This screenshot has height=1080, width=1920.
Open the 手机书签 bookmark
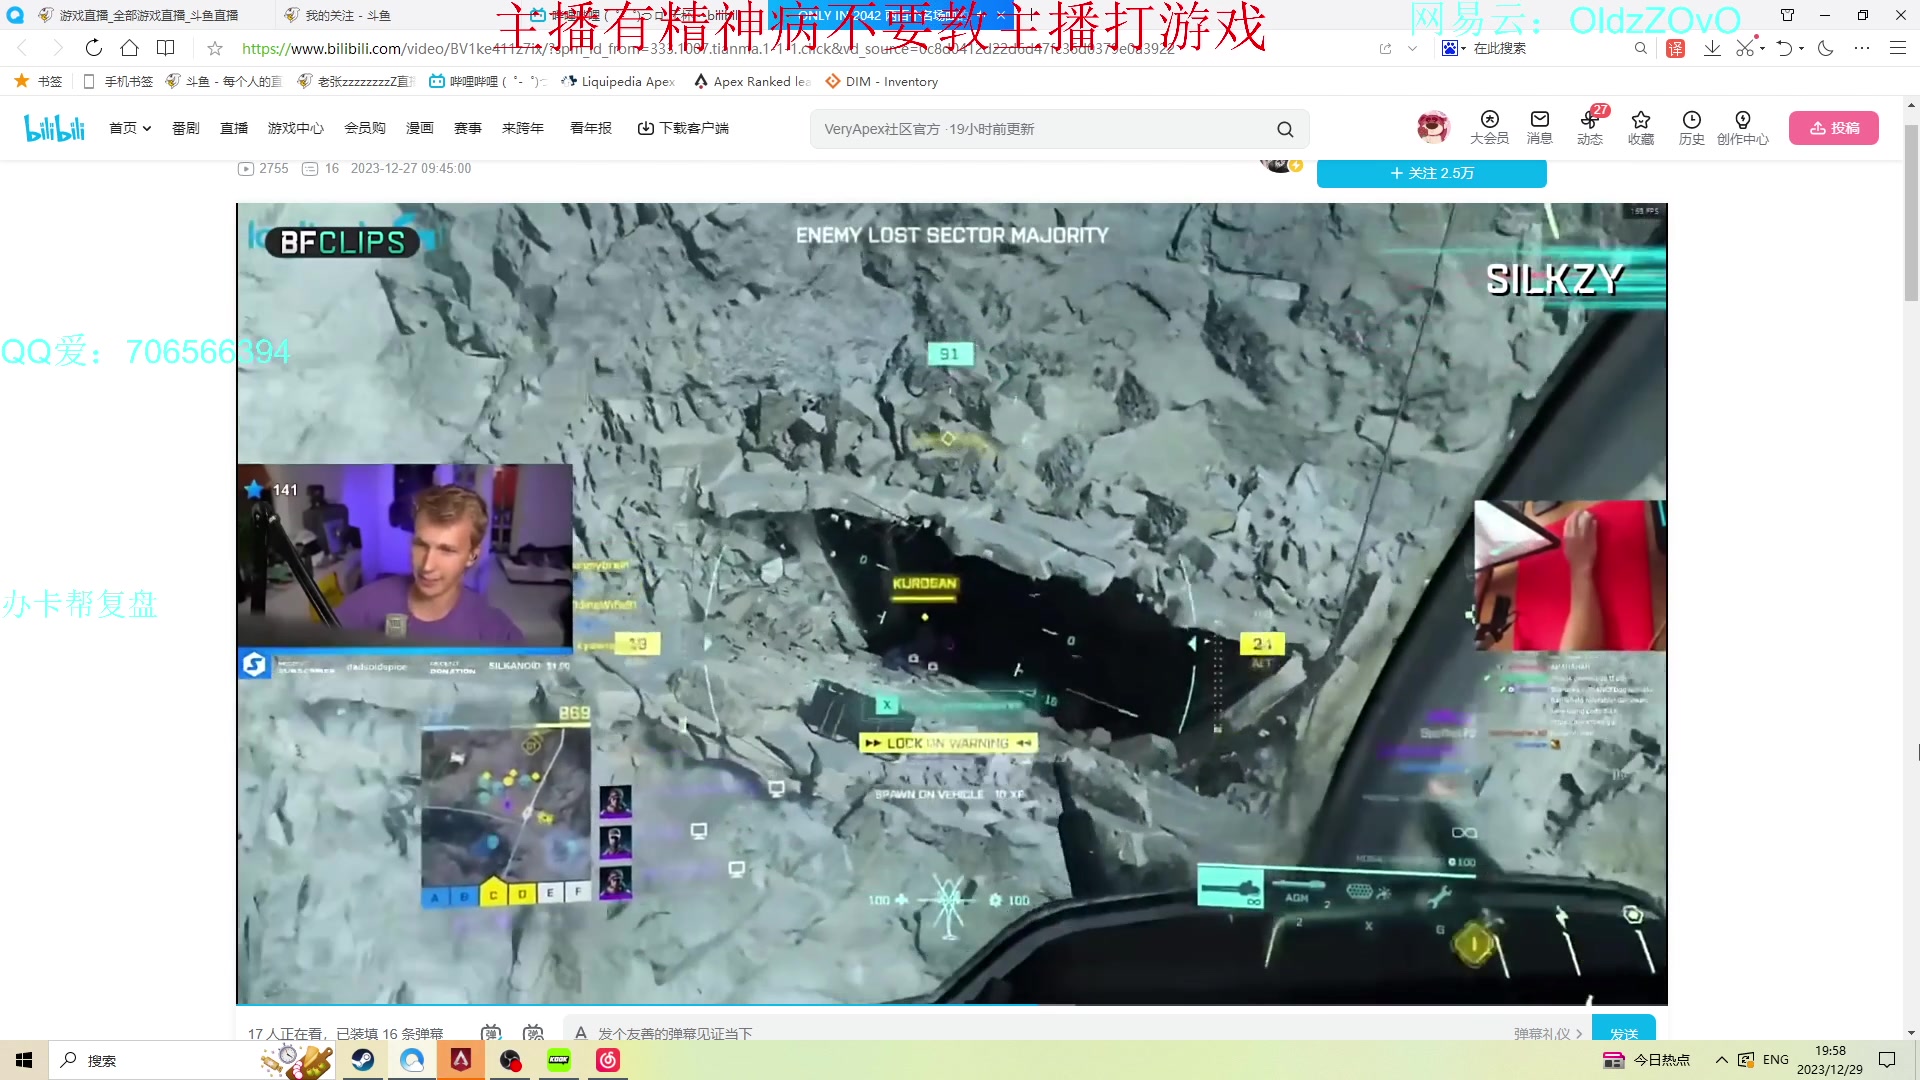(118, 81)
